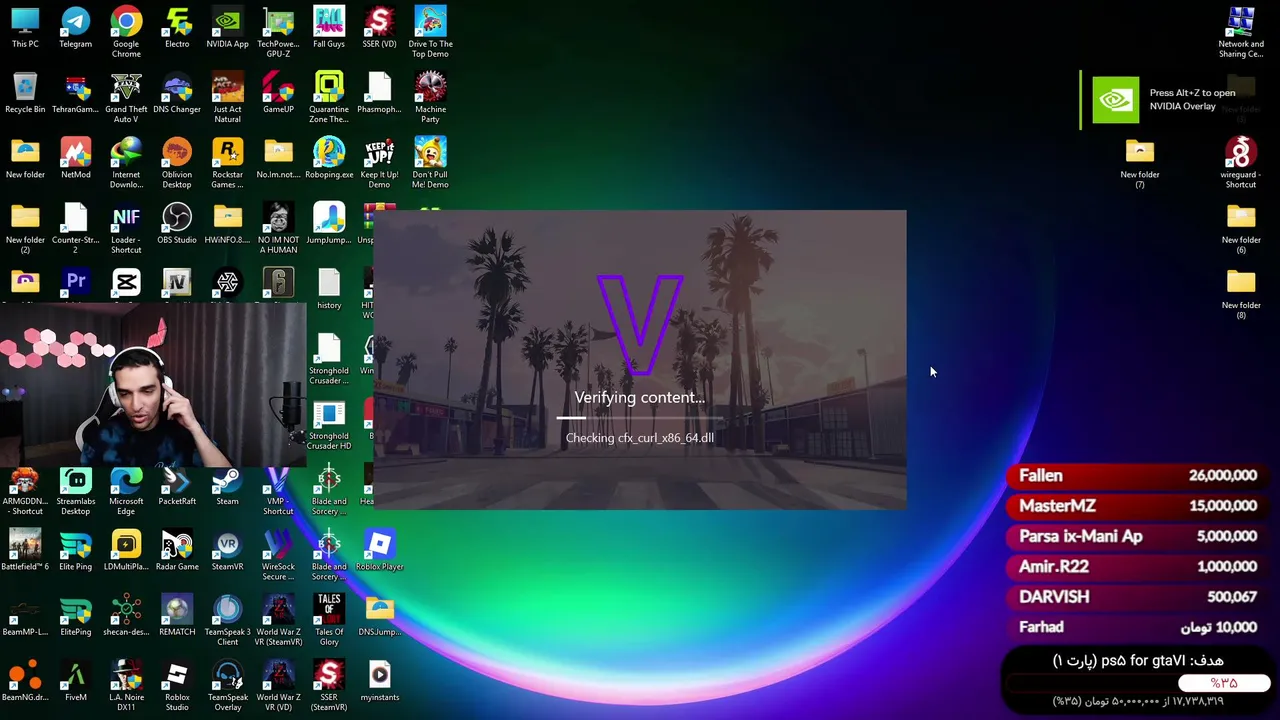
Task: Open the L.A. Noire DX11 icon
Action: point(126,684)
